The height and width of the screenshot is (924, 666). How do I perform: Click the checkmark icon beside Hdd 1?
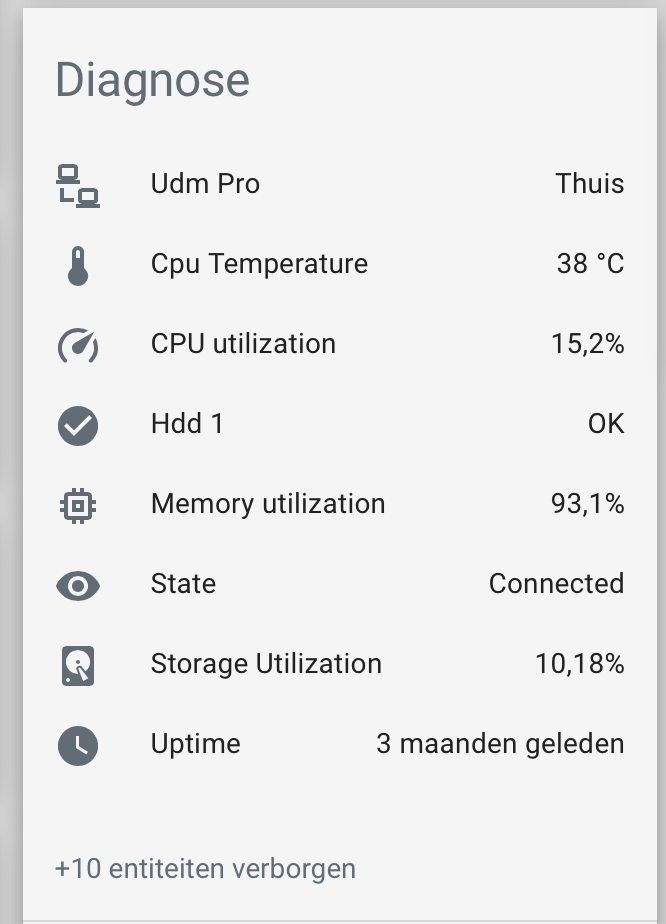[x=78, y=424]
